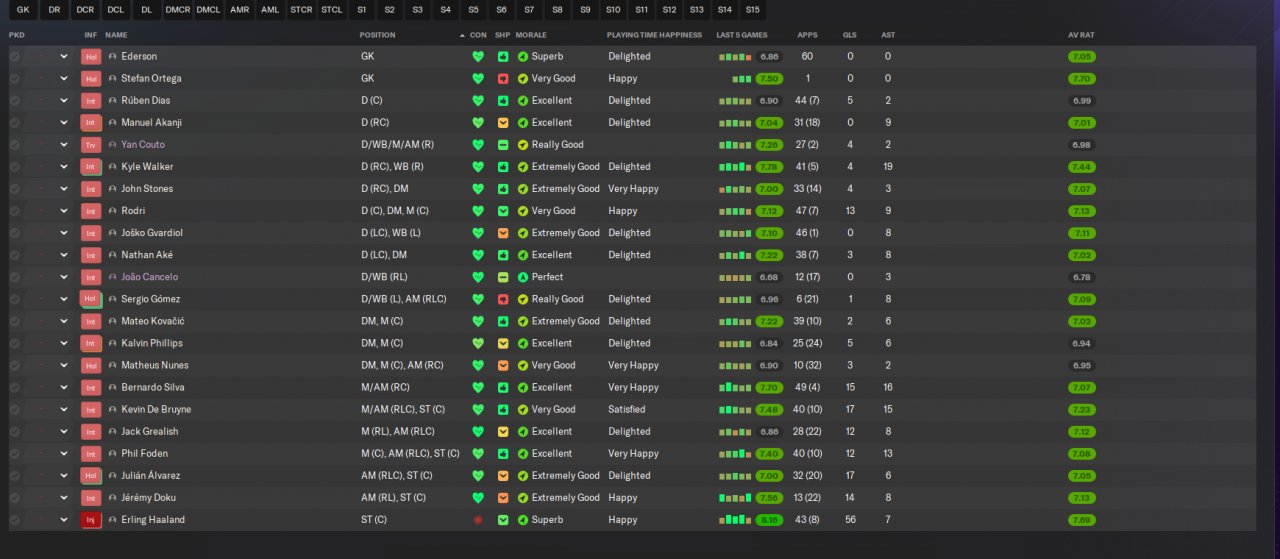Screen dimensions: 1280x559
Task: Click Rodri's green sharpness icon
Action: point(503,211)
